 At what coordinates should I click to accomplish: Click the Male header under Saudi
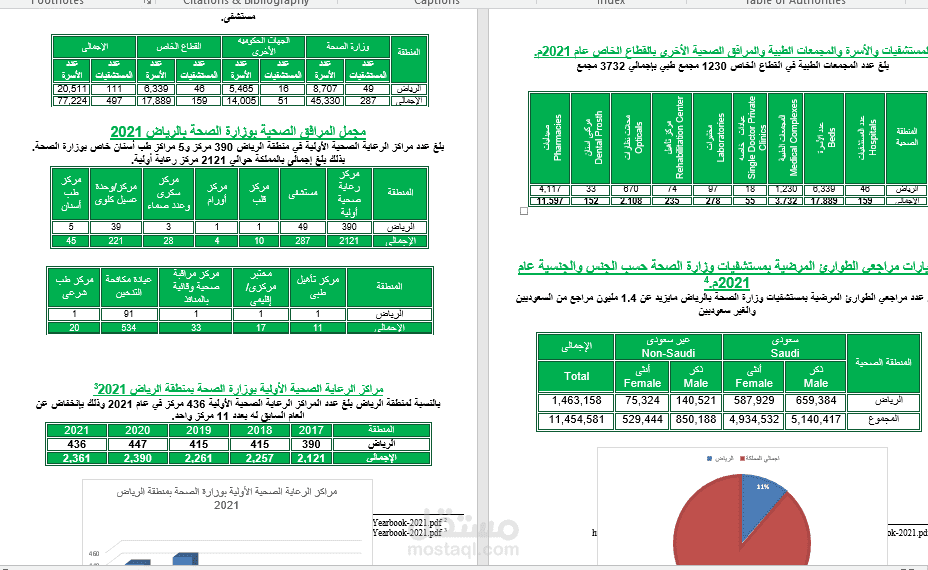pyautogui.click(x=816, y=376)
